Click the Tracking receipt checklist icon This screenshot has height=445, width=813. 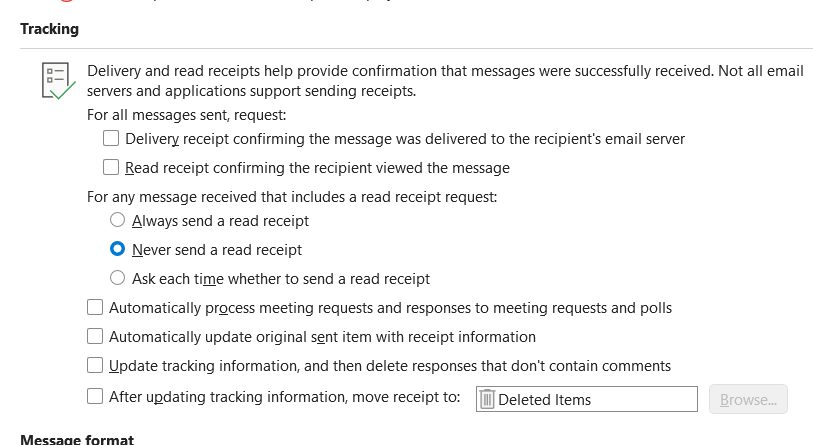tap(59, 81)
